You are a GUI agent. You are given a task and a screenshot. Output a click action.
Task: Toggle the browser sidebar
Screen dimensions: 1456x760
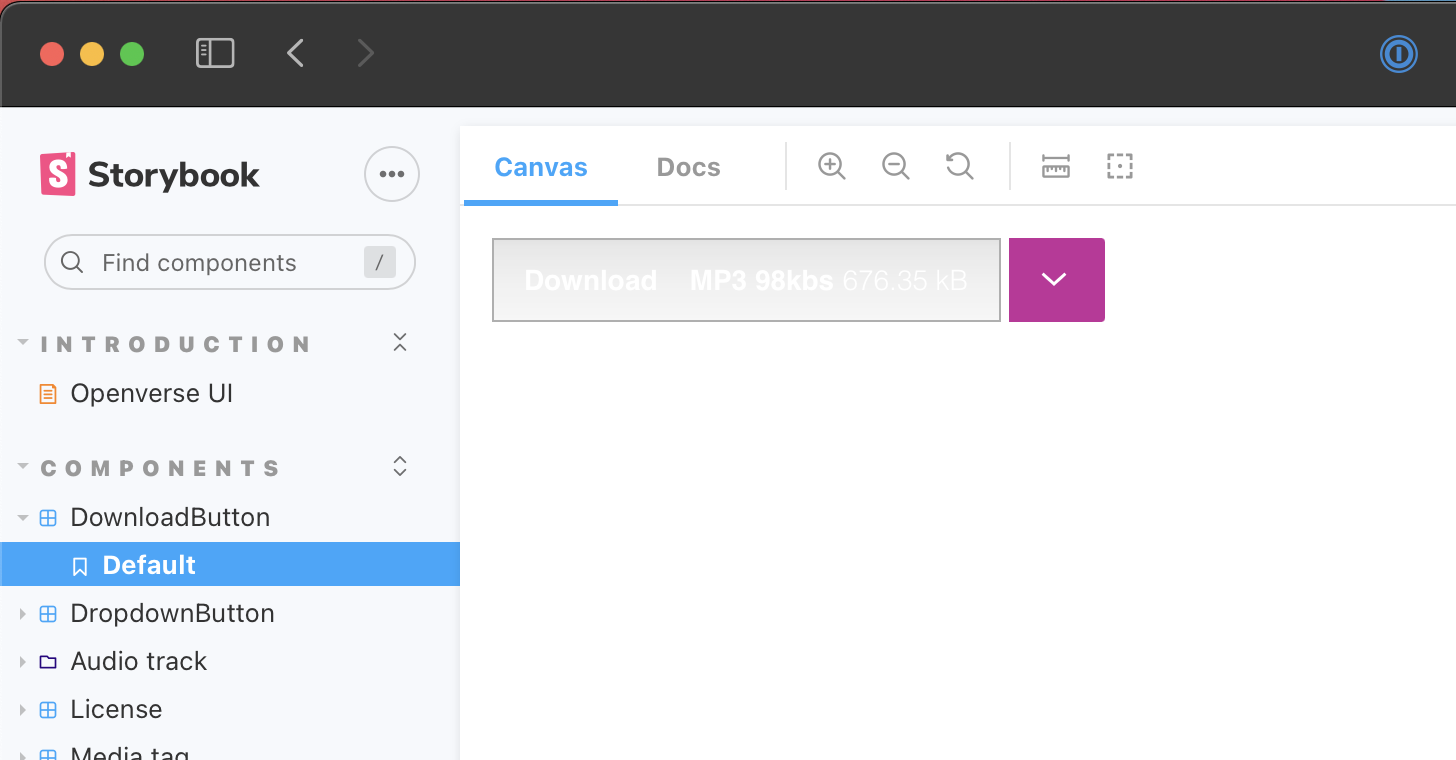(215, 53)
